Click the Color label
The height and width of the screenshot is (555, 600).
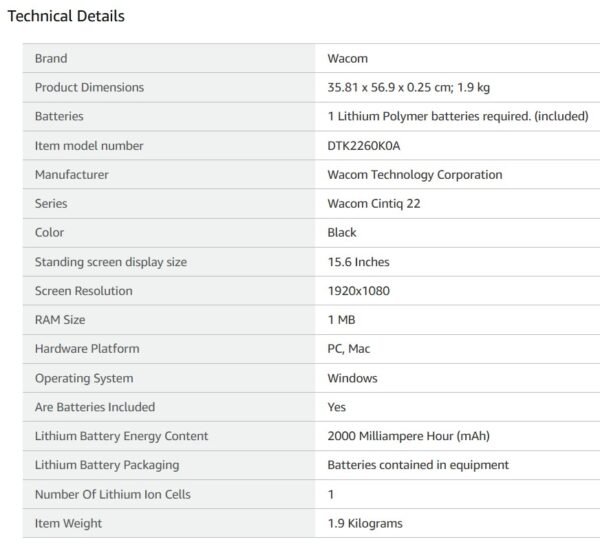[x=49, y=232]
